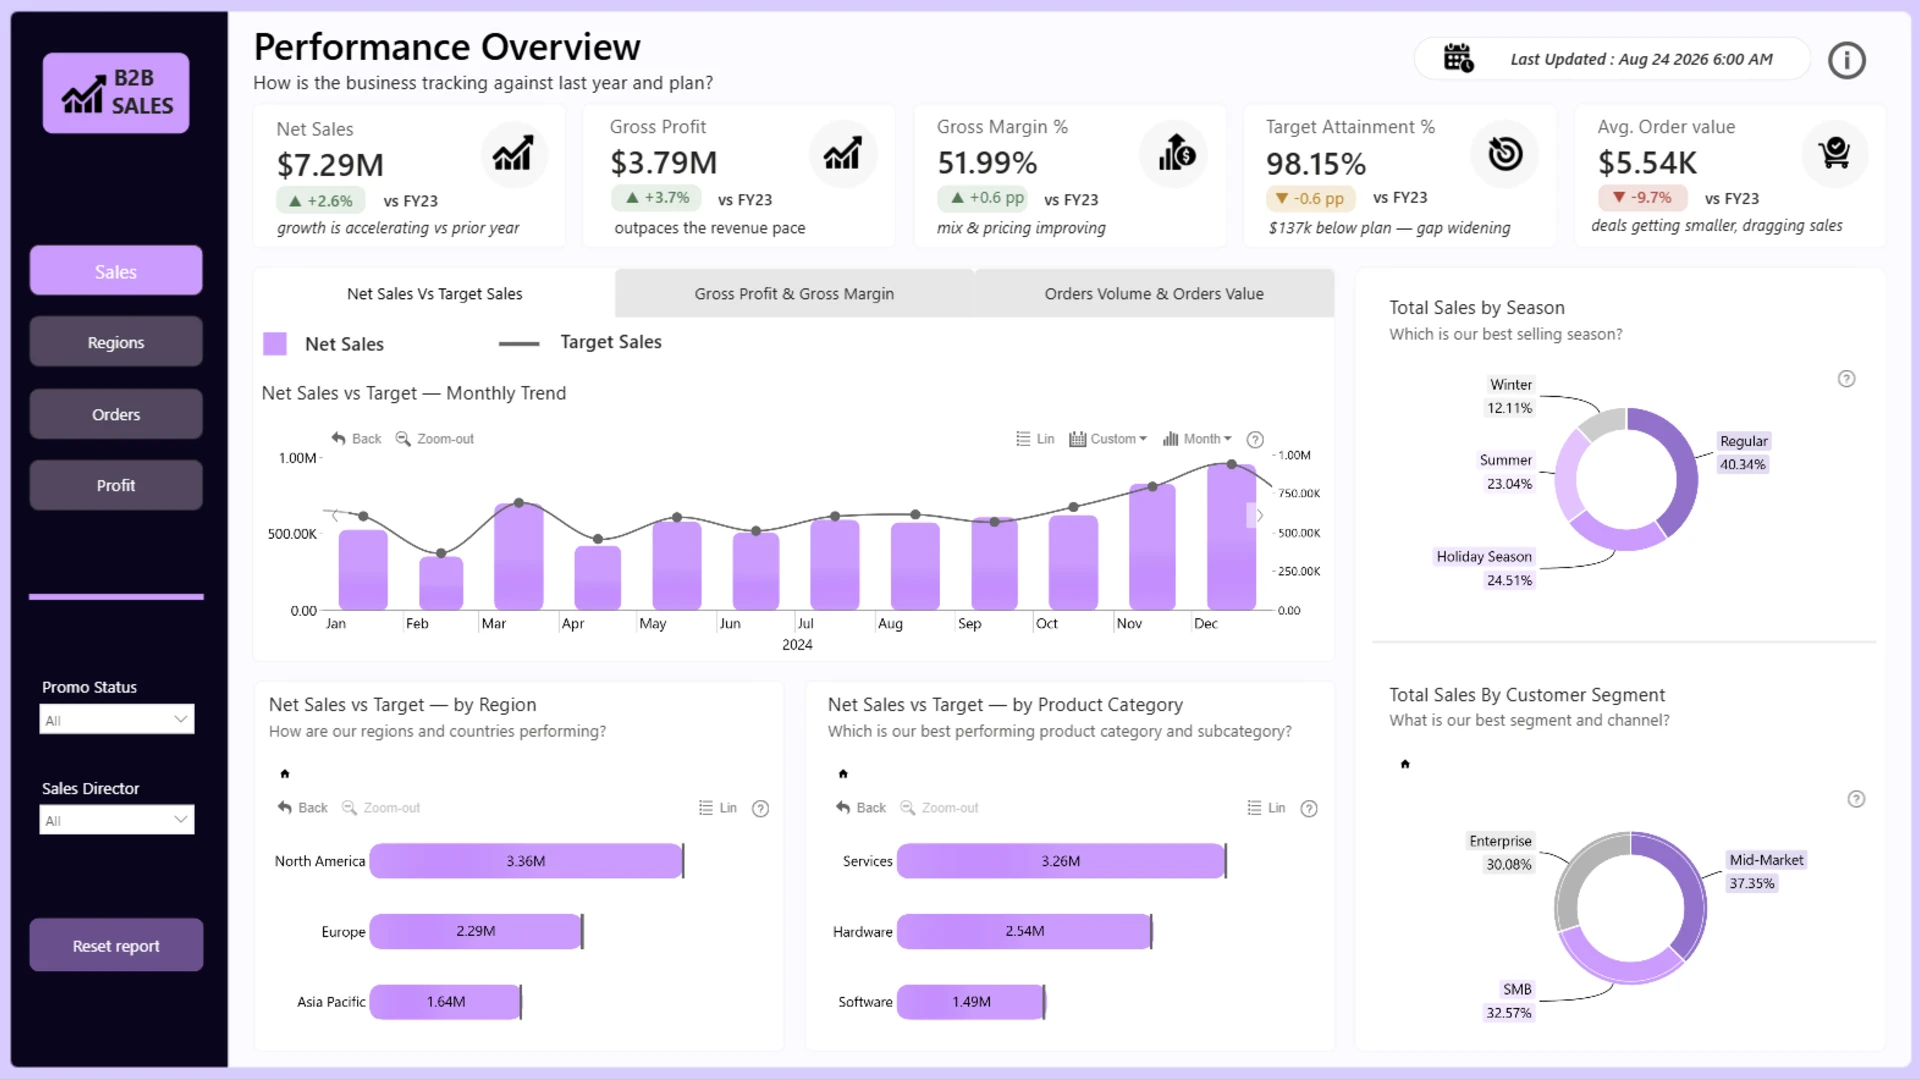This screenshot has width=1920, height=1080.
Task: Open the Promo Status dropdown
Action: [116, 719]
